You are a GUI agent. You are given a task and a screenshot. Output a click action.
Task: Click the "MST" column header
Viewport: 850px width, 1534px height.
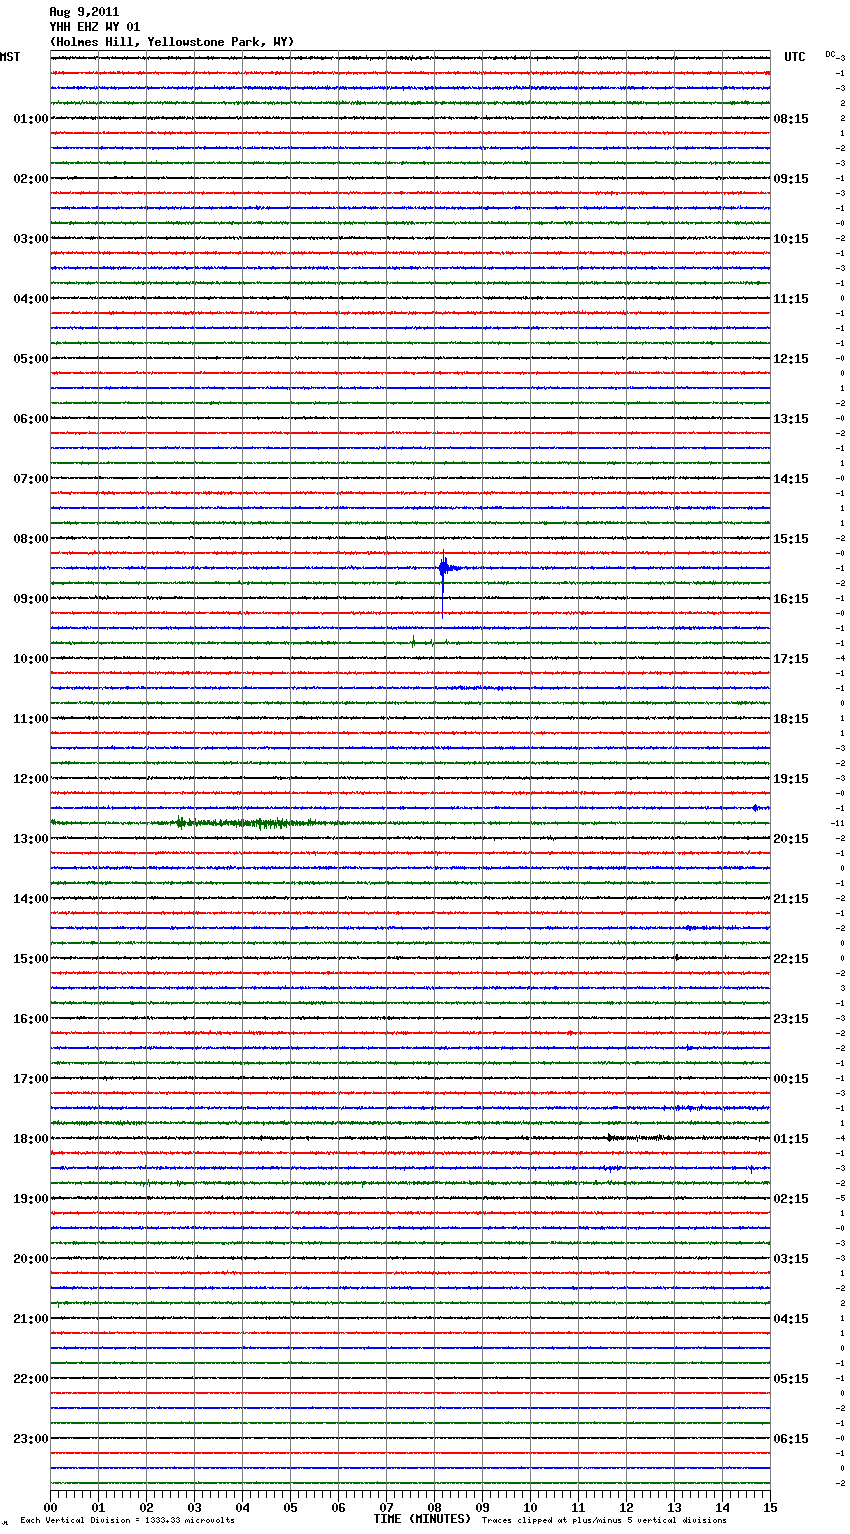pyautogui.click(x=10, y=57)
